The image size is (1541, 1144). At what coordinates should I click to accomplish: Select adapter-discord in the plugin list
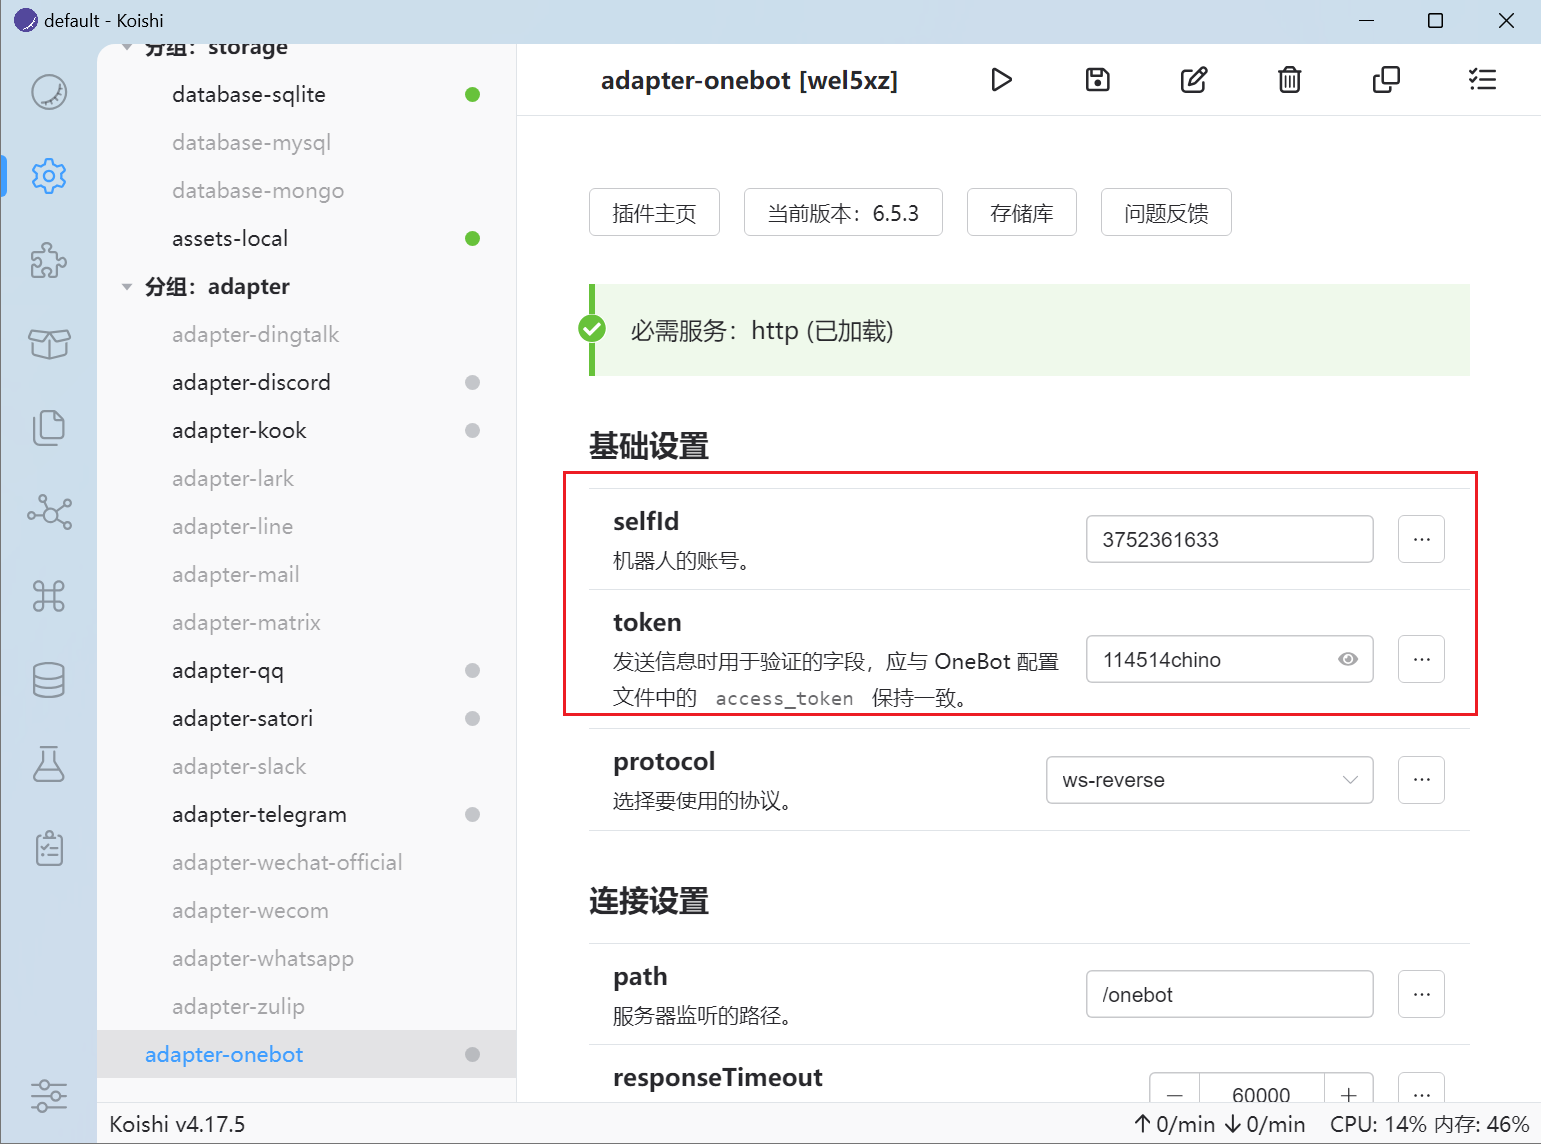click(x=307, y=382)
